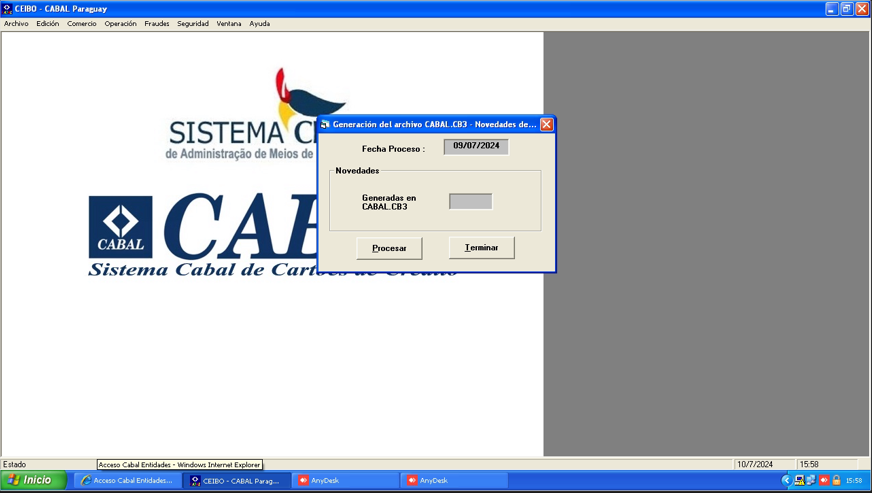The image size is (872, 493).
Task: Click the orange padlock tray icon
Action: (x=836, y=480)
